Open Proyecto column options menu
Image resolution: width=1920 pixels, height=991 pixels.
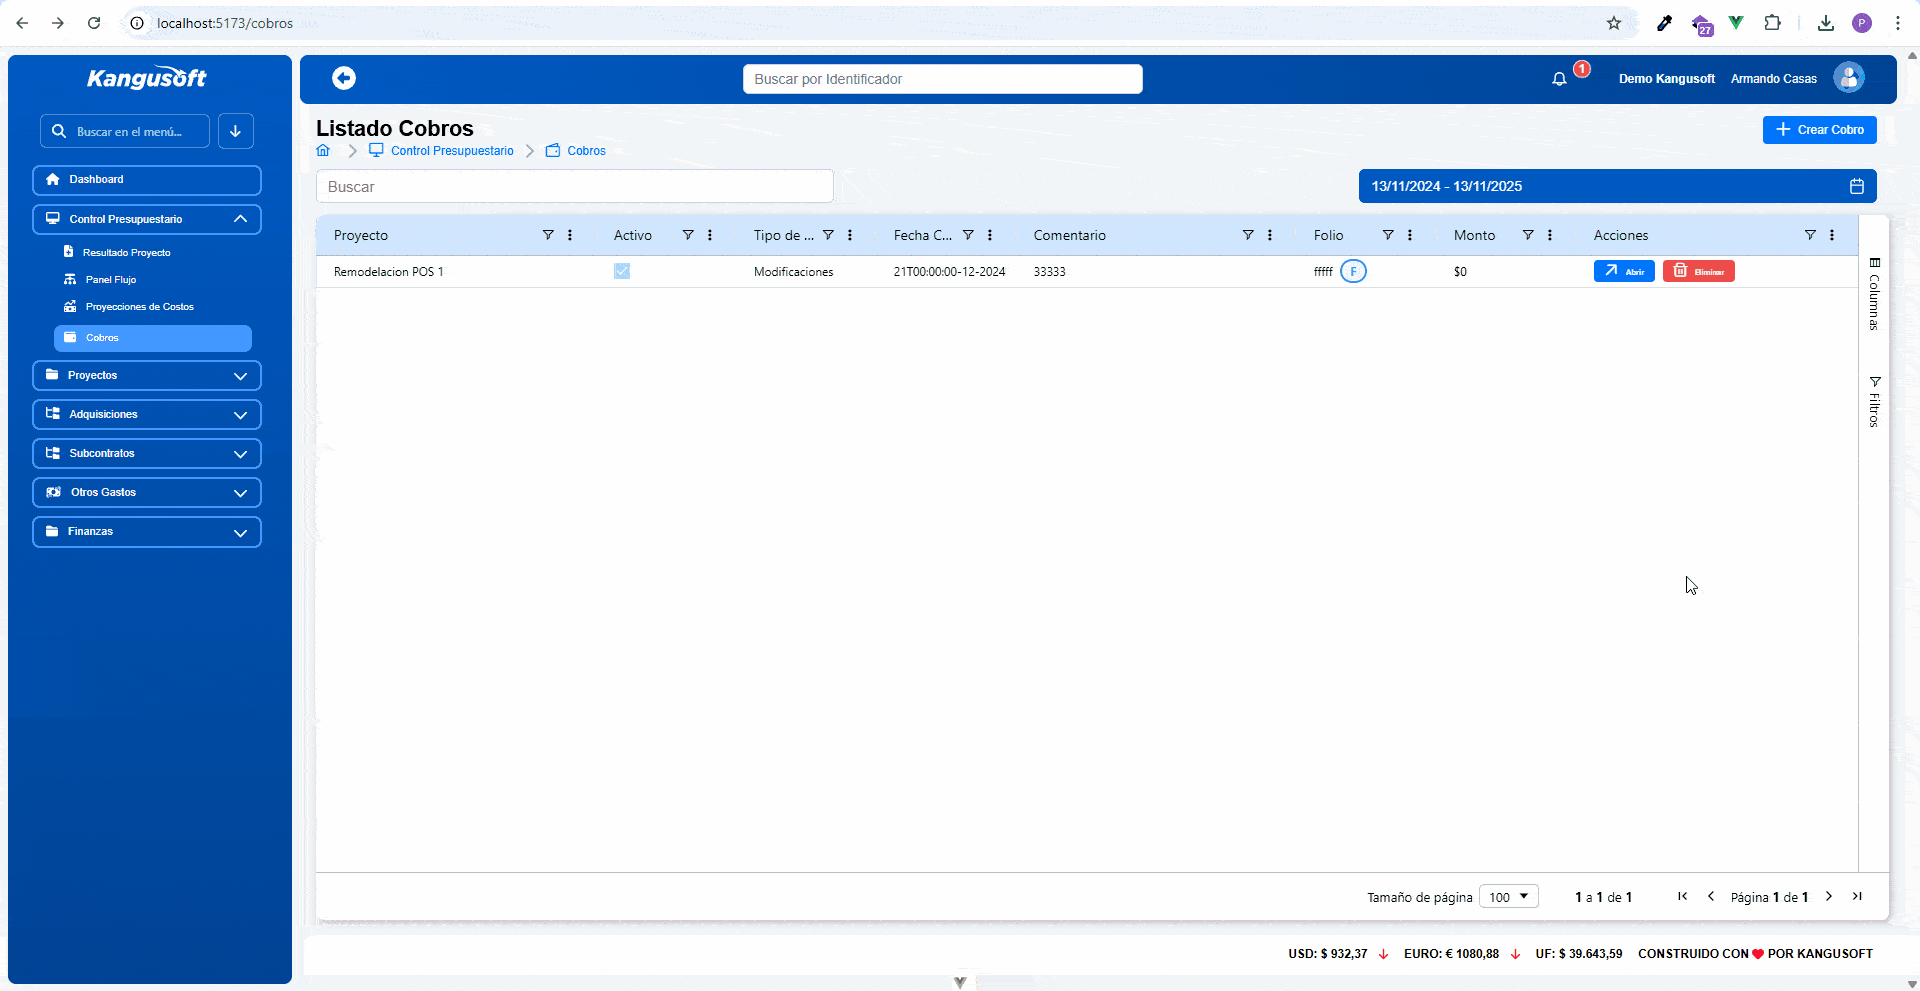(570, 235)
